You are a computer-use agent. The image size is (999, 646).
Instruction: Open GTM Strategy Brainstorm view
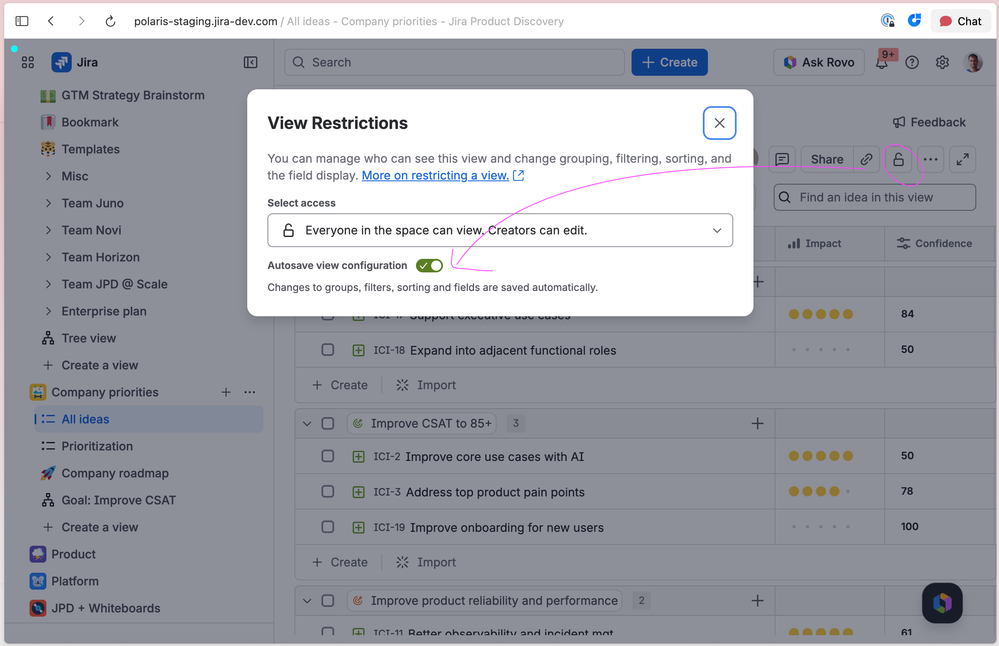(x=133, y=96)
